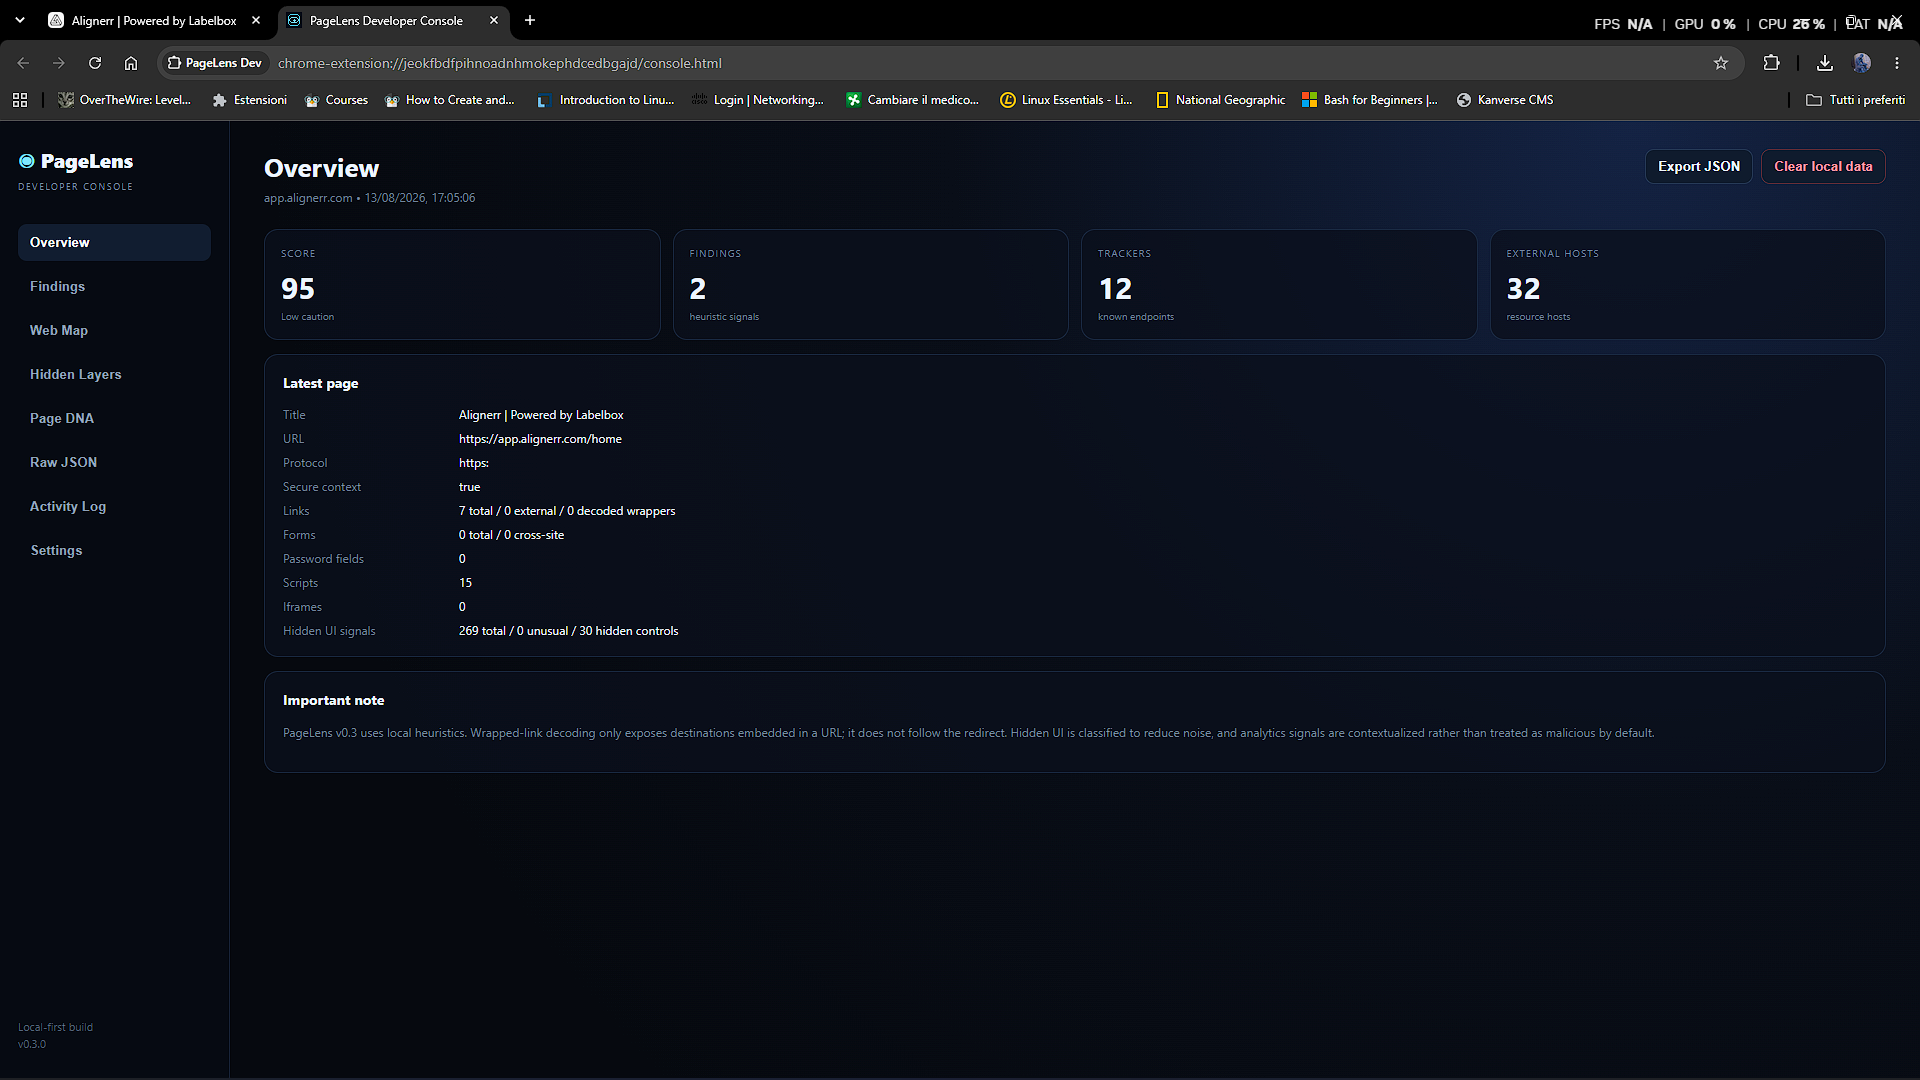The width and height of the screenshot is (1920, 1080).
Task: Open the Downloads icon in toolbar
Action: click(1825, 63)
